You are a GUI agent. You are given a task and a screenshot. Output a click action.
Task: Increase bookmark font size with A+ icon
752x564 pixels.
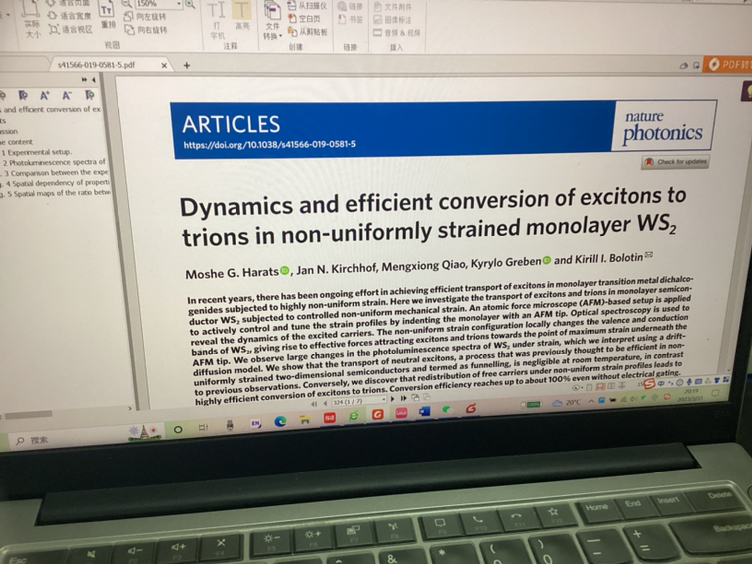(x=45, y=94)
